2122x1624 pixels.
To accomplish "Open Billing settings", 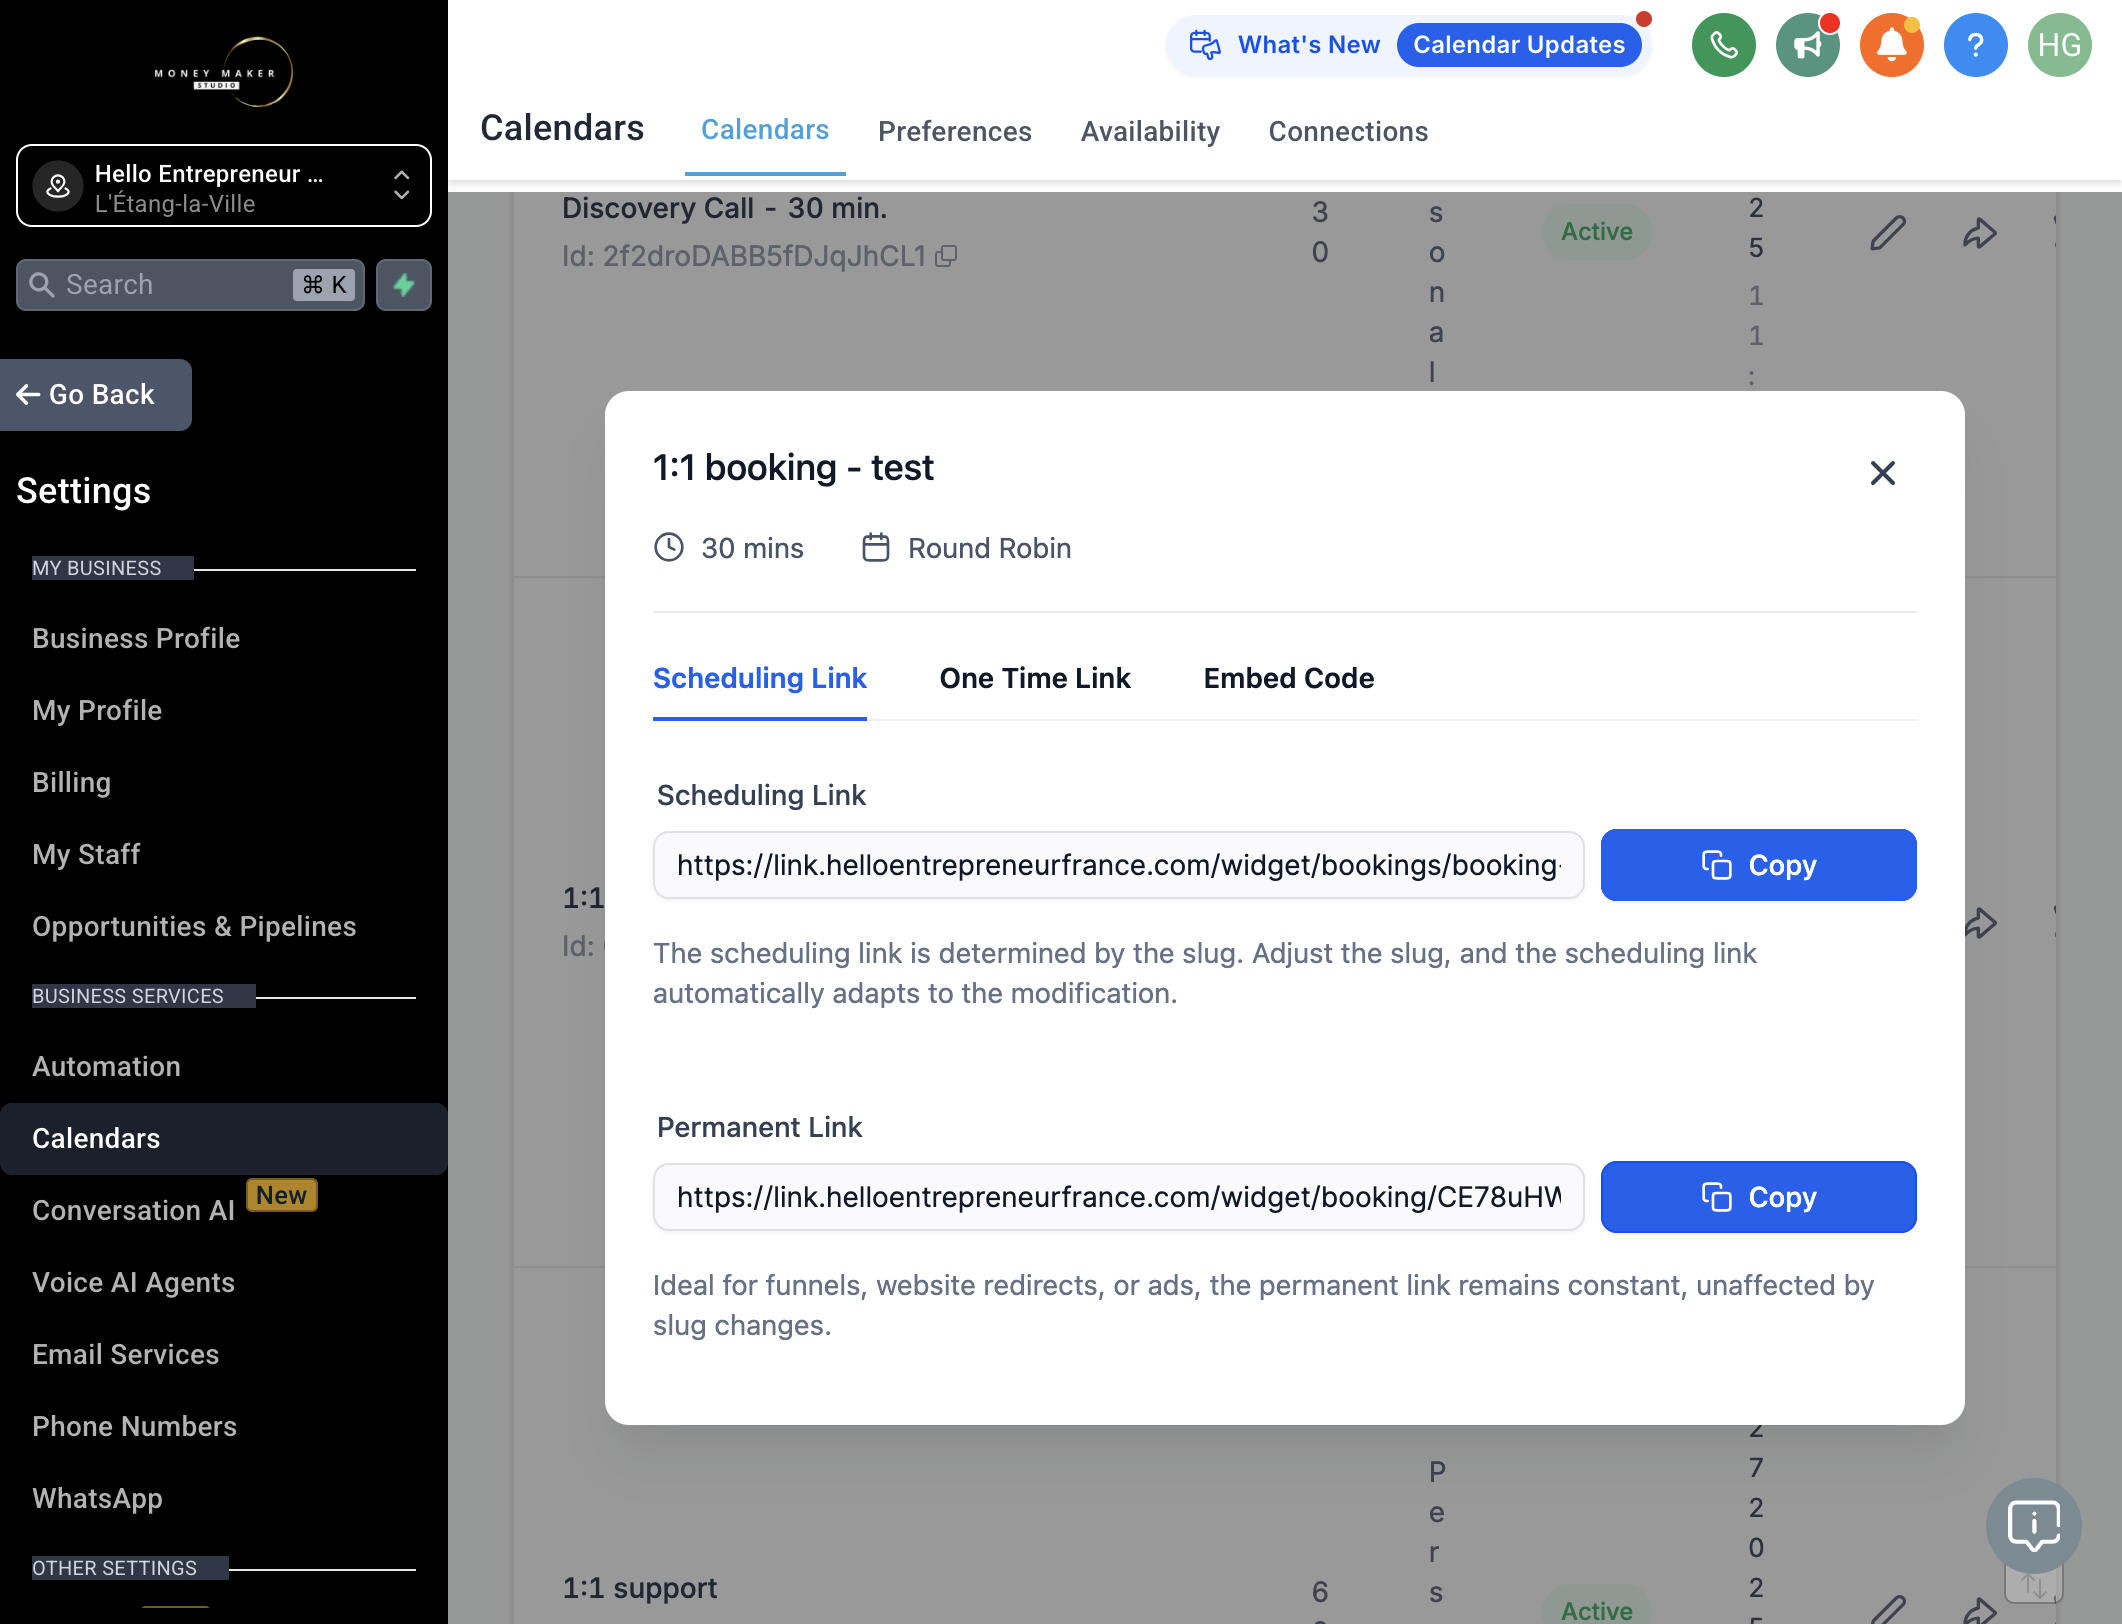I will point(71,782).
